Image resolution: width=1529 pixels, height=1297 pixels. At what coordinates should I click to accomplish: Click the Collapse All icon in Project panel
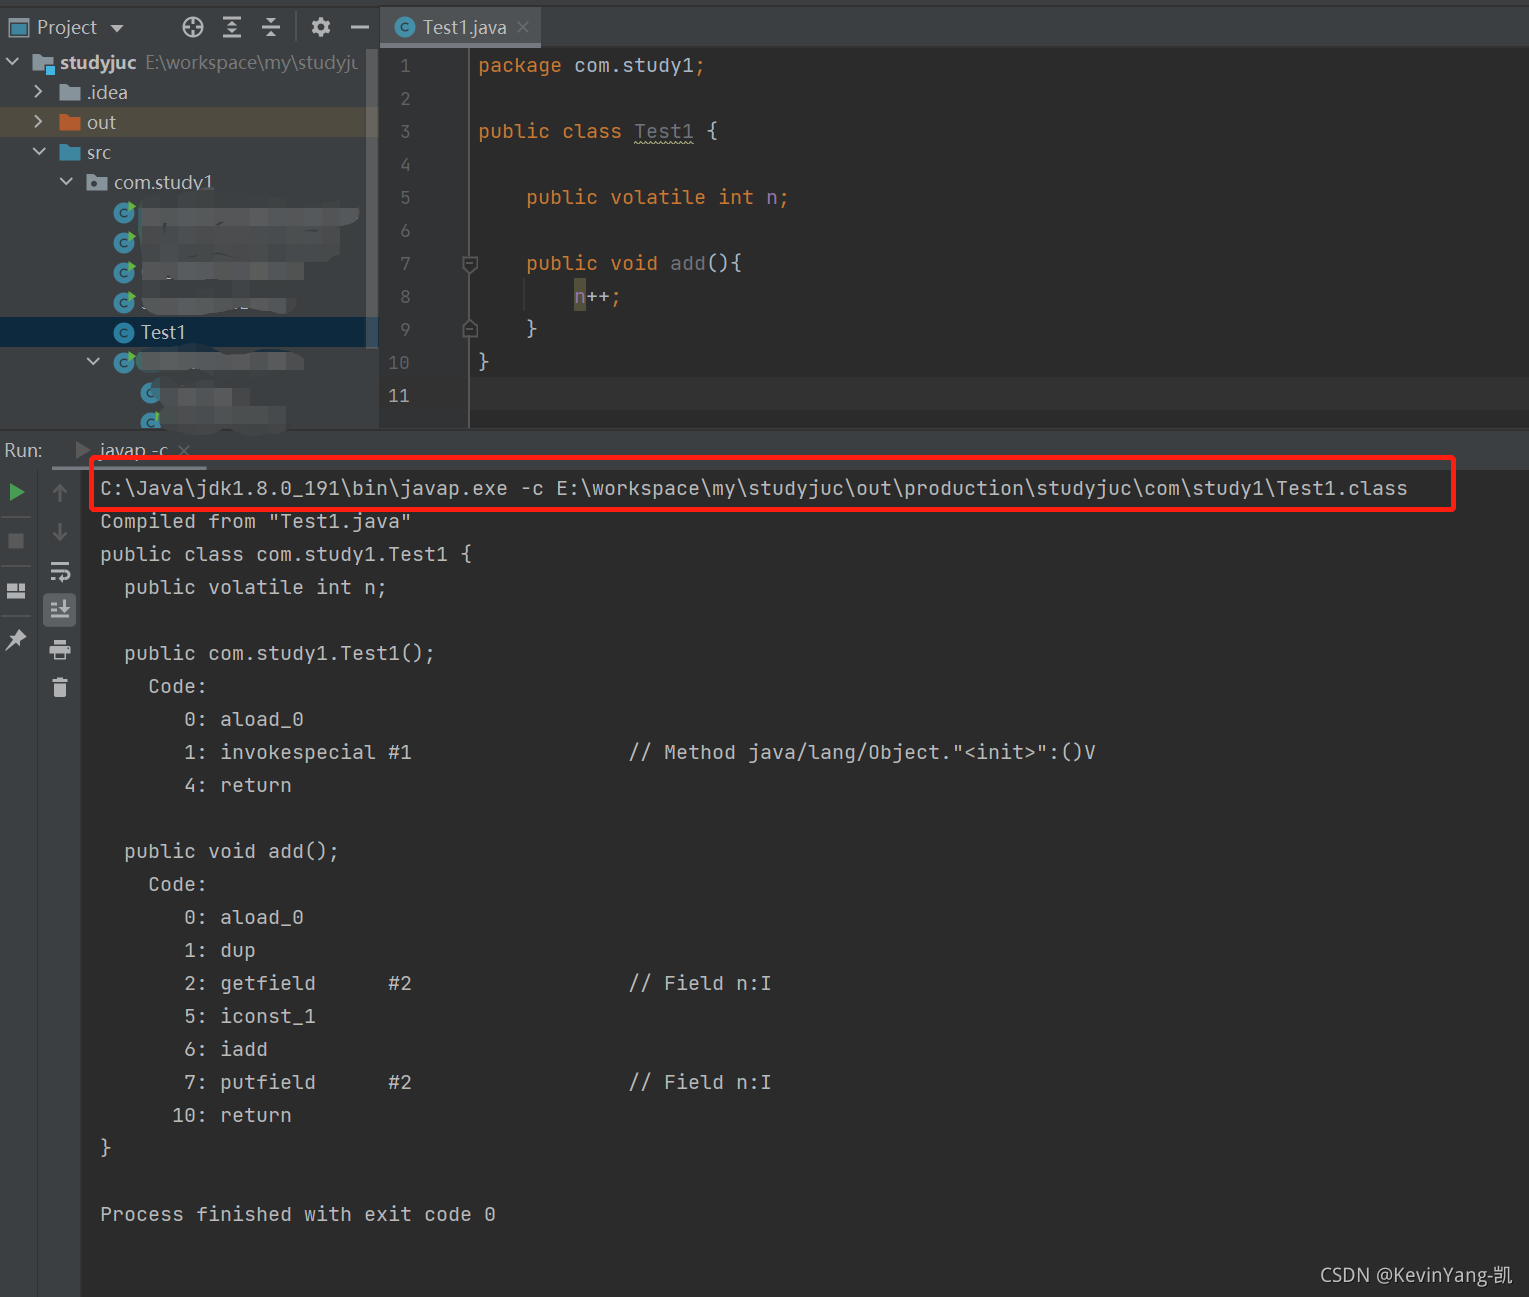point(271,27)
